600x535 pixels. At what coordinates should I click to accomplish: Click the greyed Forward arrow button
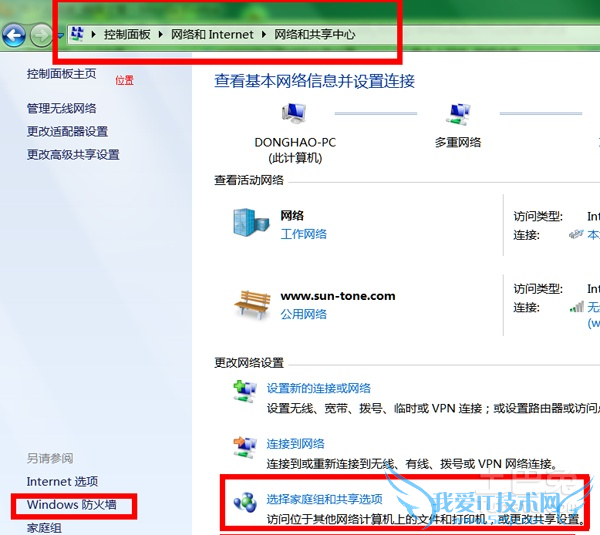tap(41, 36)
